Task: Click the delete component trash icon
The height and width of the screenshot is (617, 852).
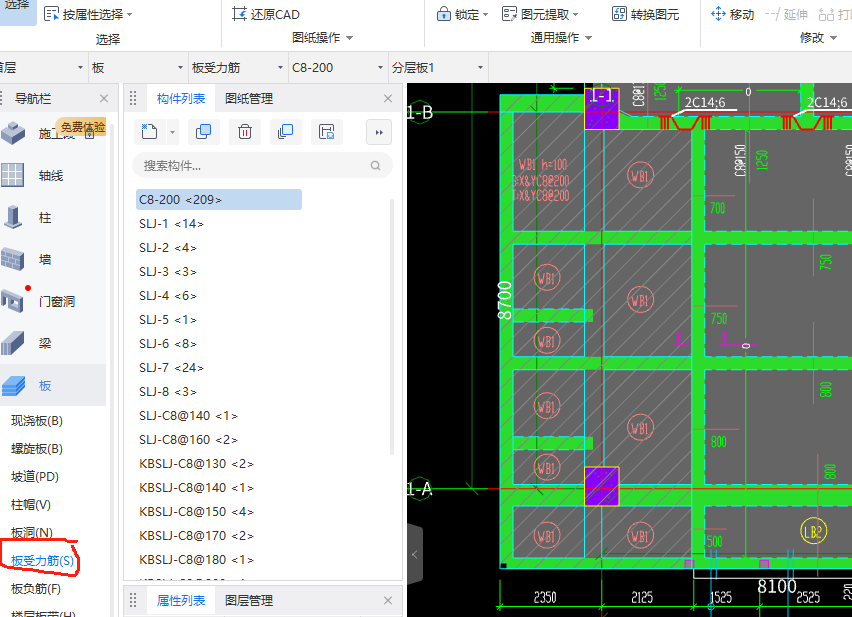Action: [x=245, y=132]
